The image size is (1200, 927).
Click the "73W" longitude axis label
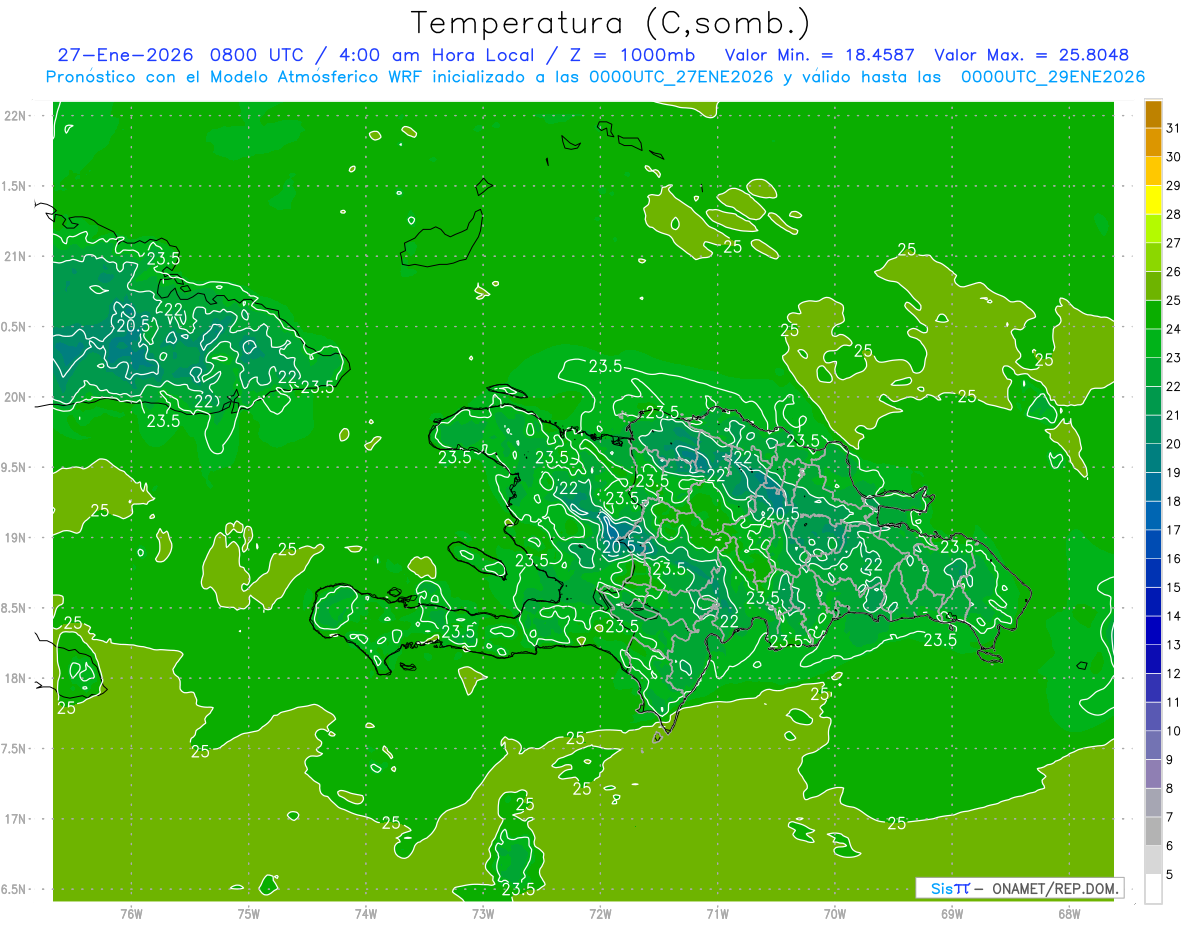483,913
